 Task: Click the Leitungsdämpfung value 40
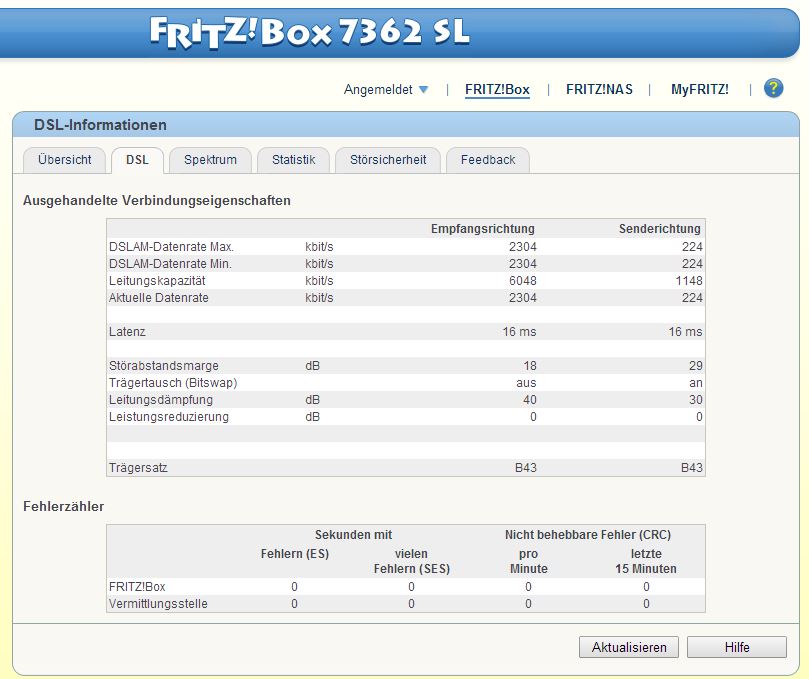coord(530,400)
